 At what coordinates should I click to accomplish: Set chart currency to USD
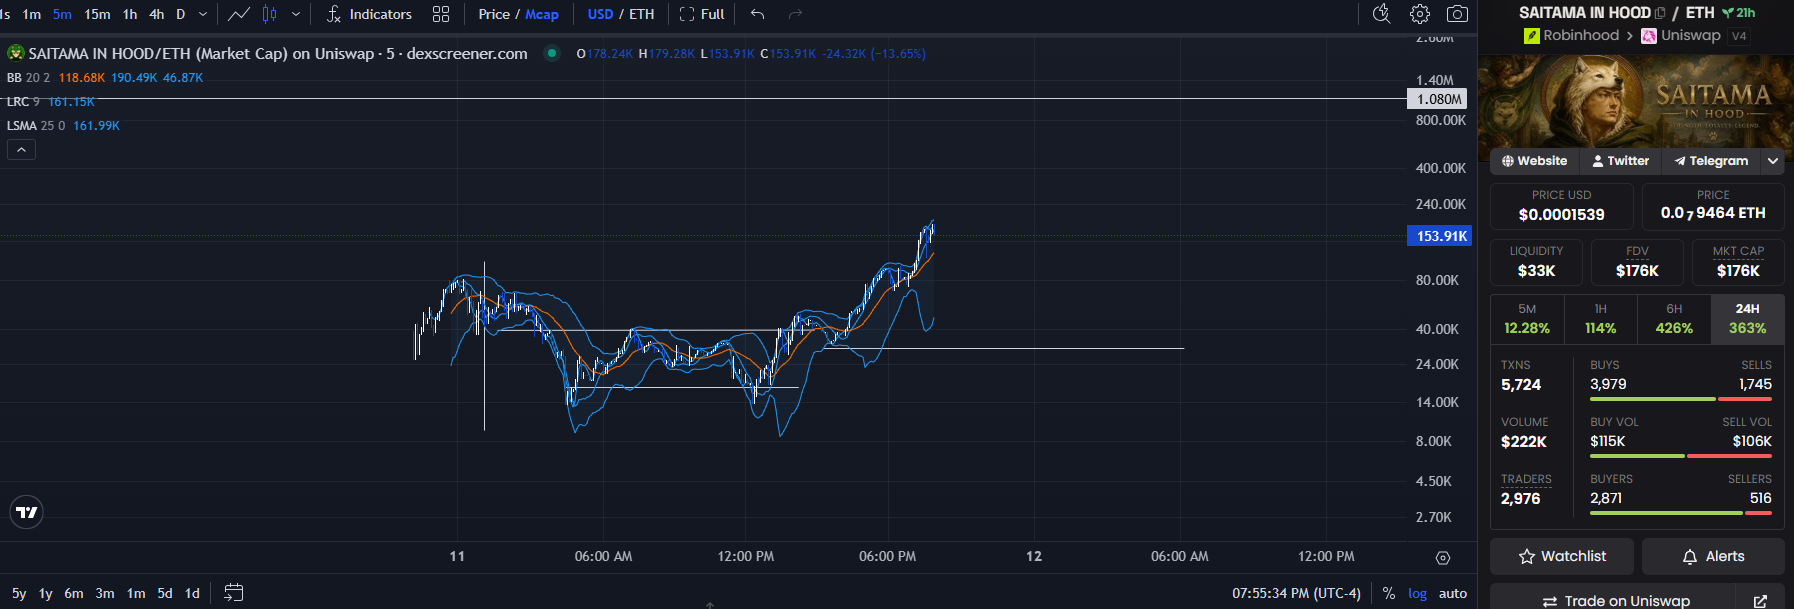click(x=600, y=14)
